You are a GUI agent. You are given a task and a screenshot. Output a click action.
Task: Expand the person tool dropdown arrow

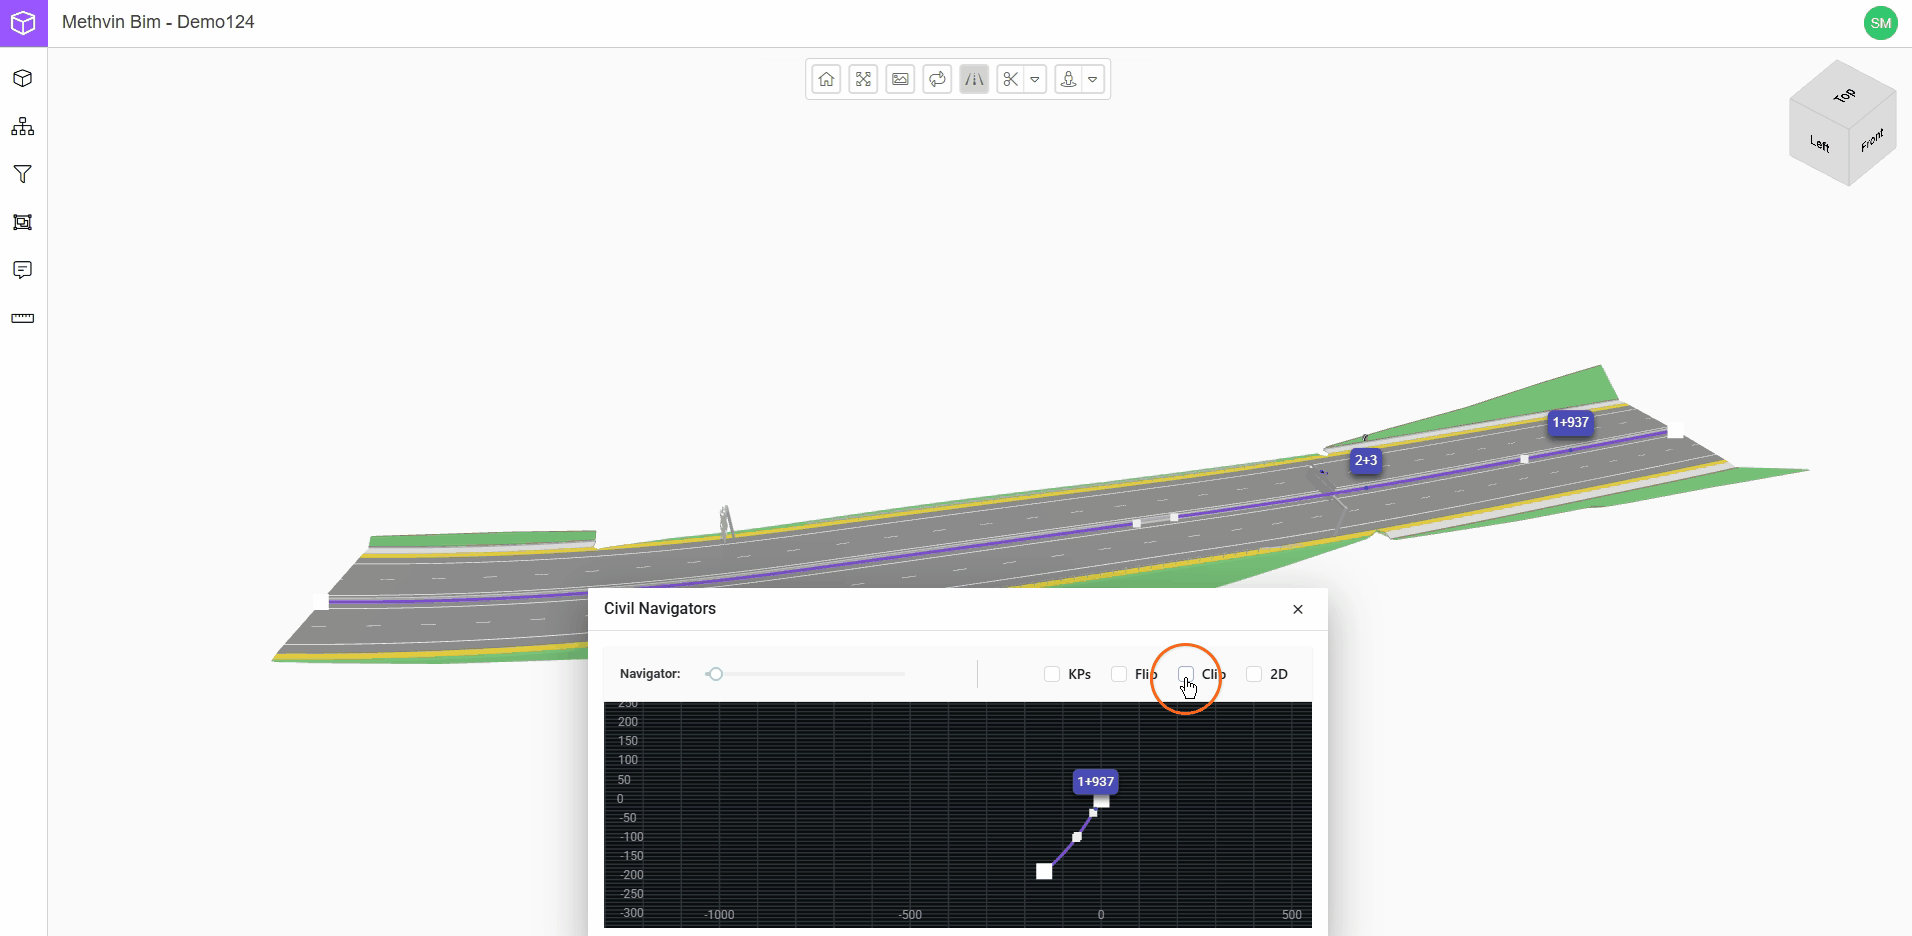tap(1093, 79)
